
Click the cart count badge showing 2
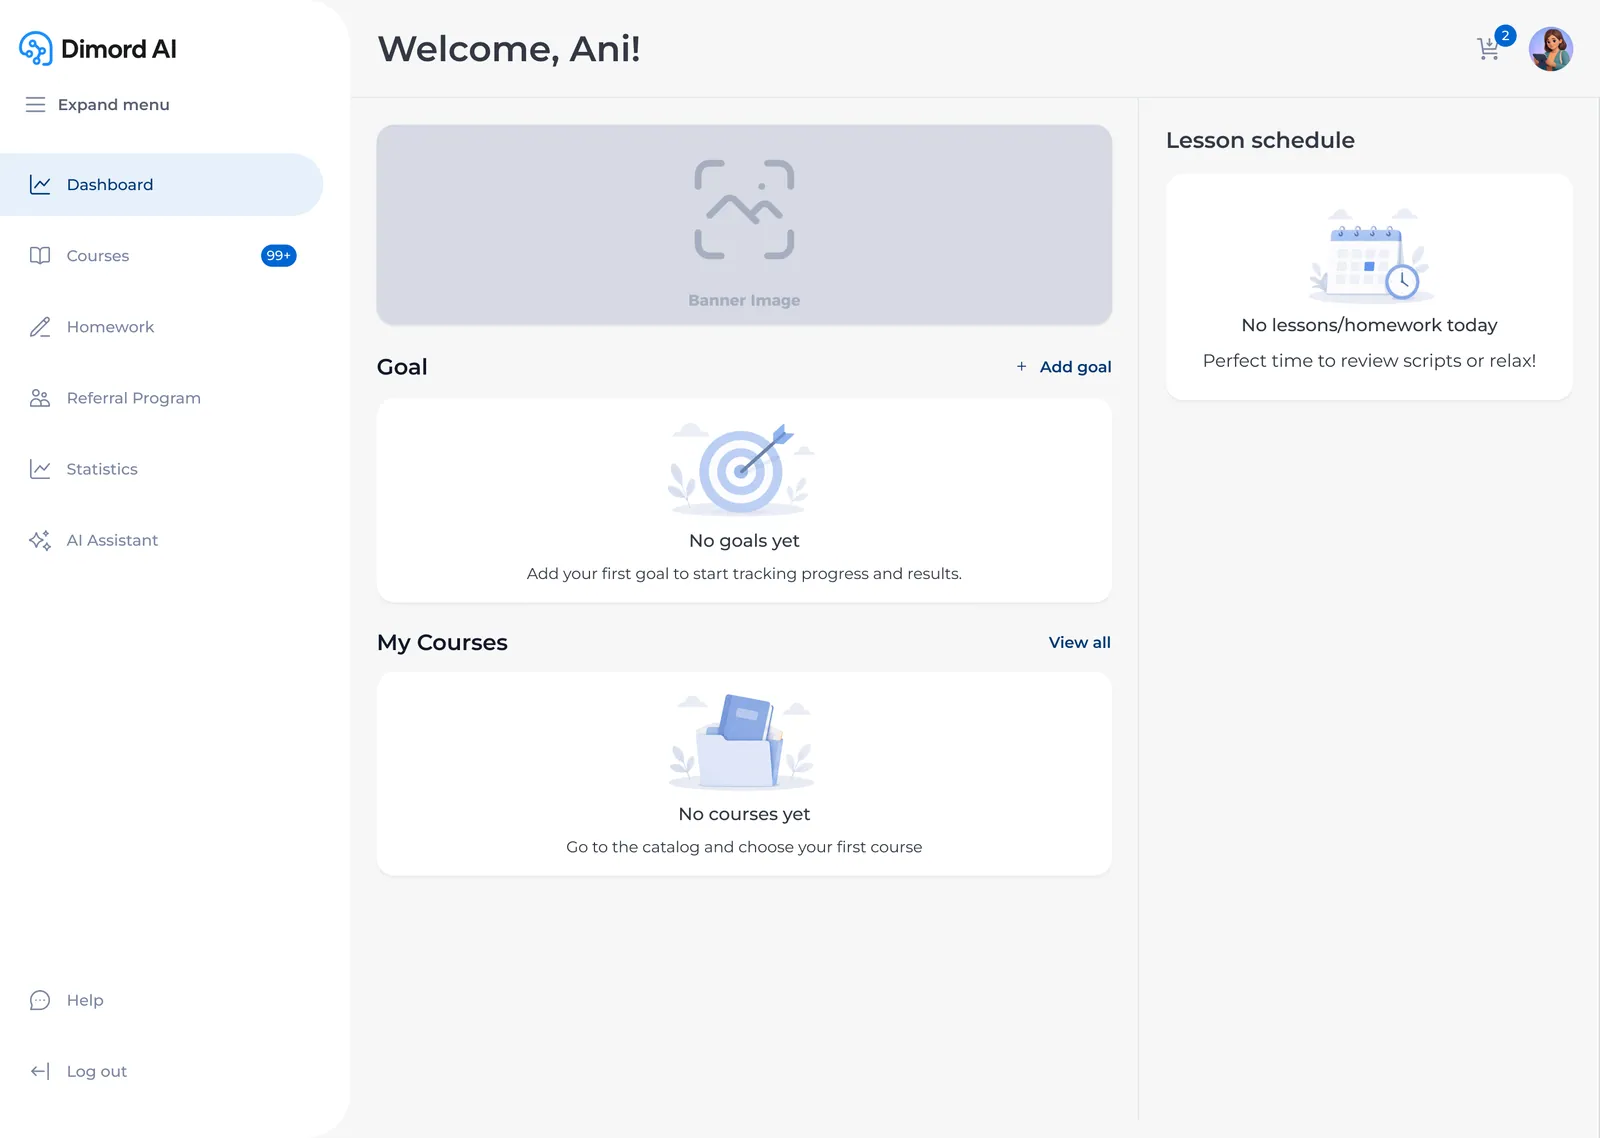[x=1505, y=36]
